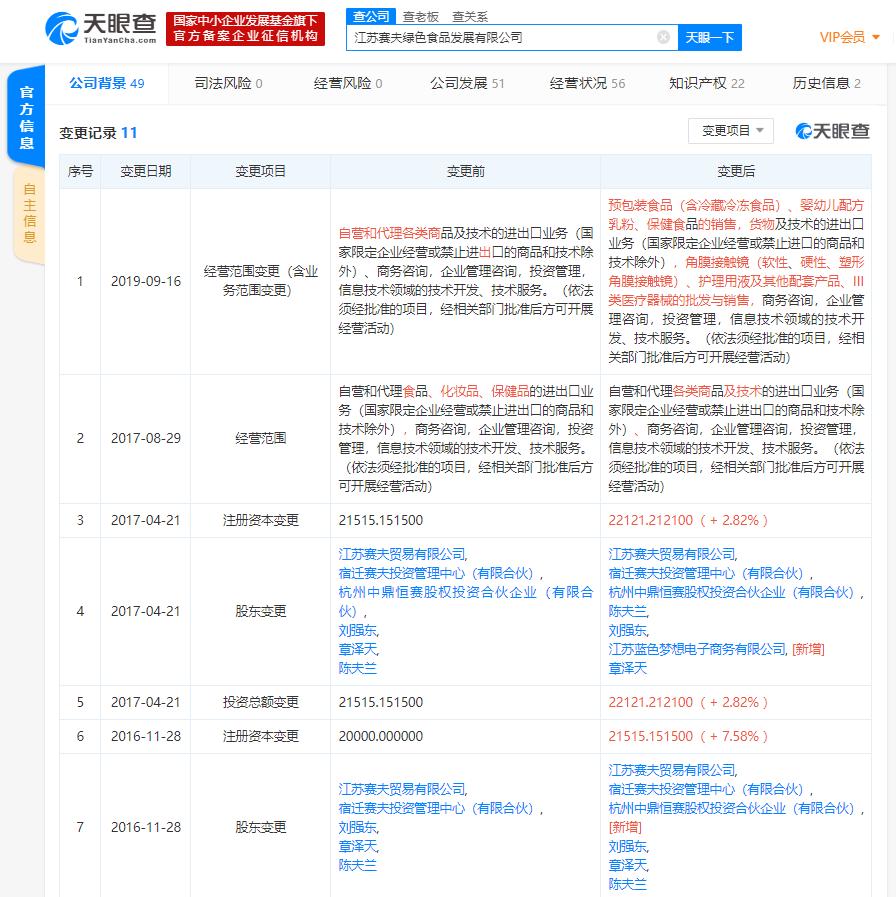Click 变更前 章泽天 in row 7
Viewport: 896px width, 897px height.
[358, 846]
